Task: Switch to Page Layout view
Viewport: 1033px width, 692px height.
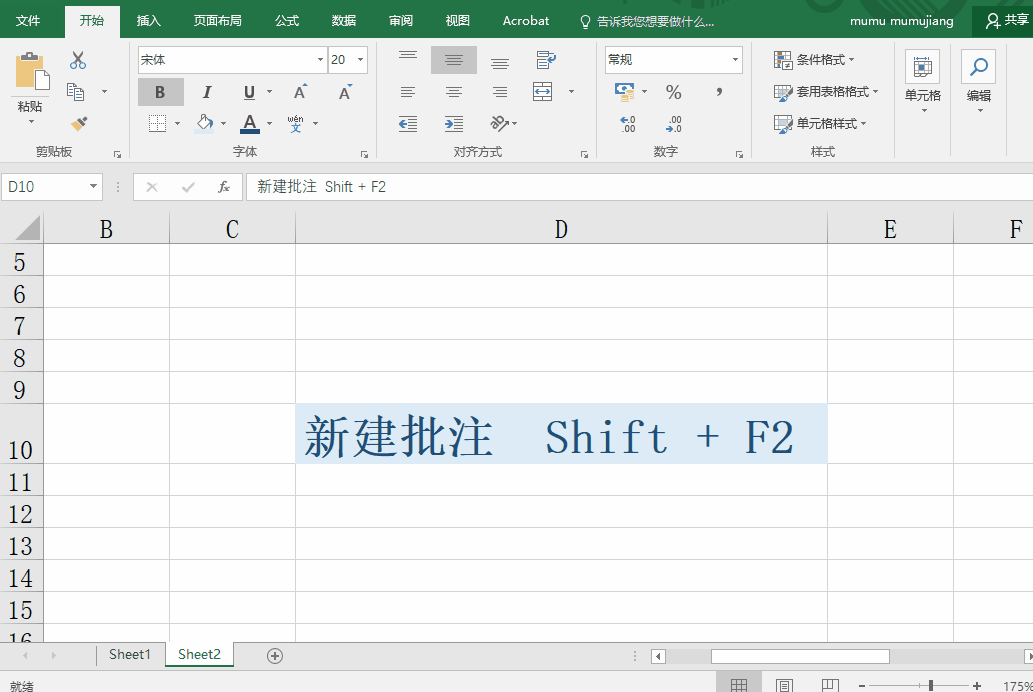Action: [x=784, y=685]
